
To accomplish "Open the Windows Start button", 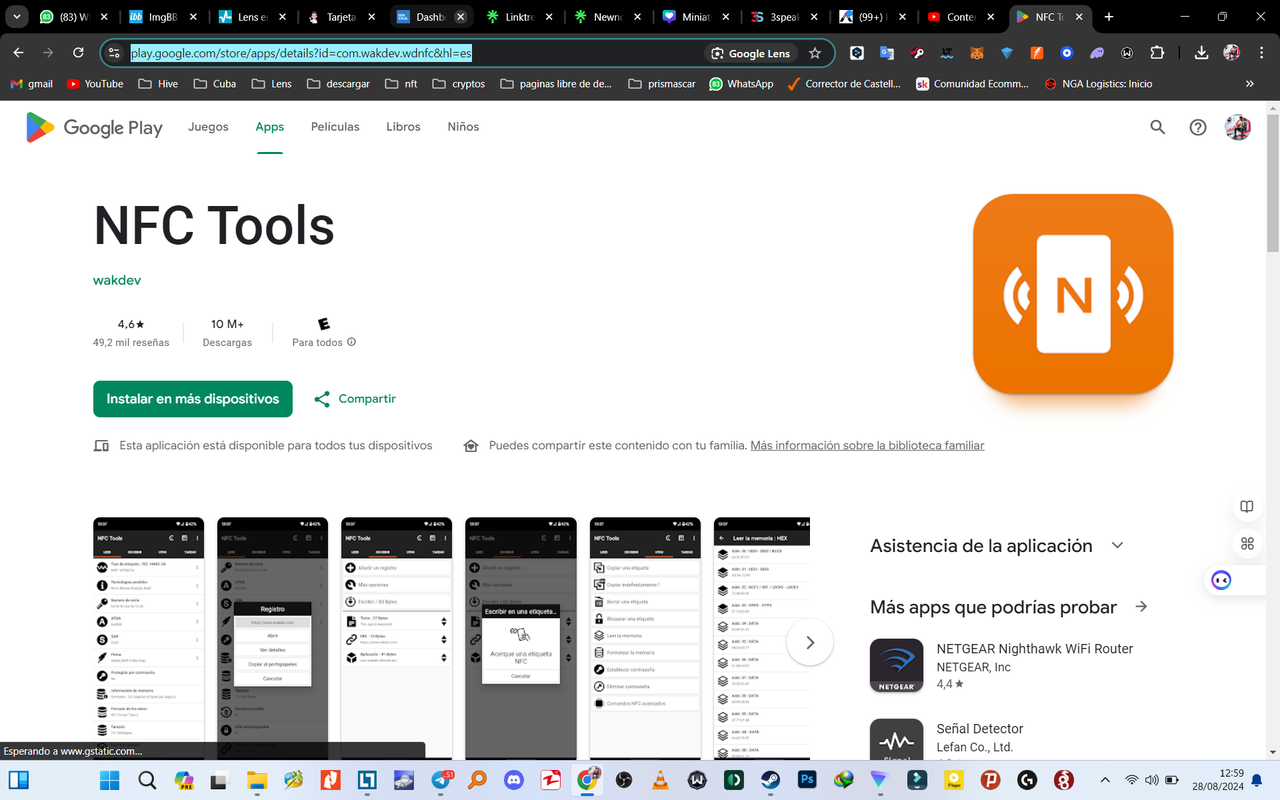I will click(109, 780).
